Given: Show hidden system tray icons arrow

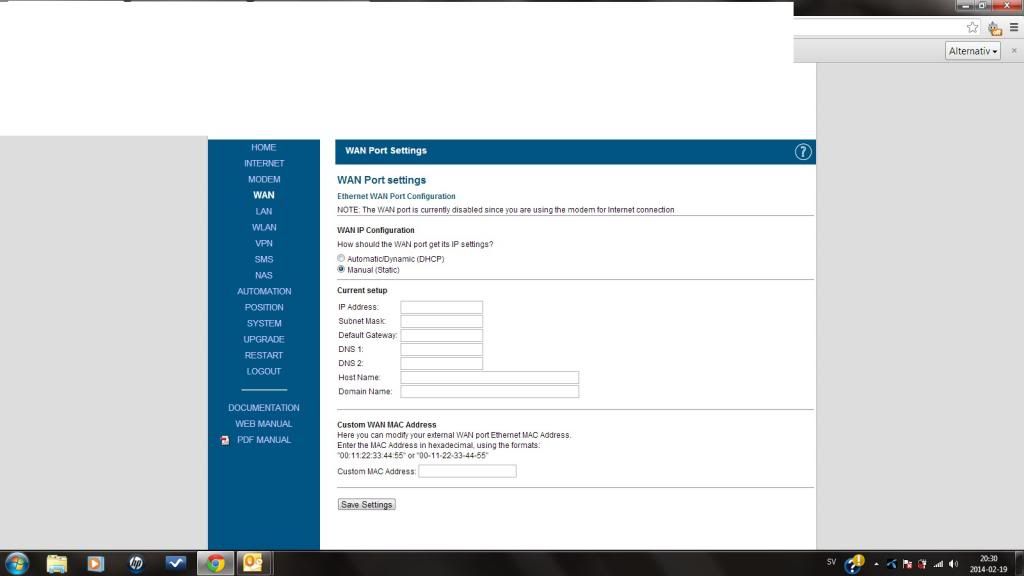Looking at the screenshot, I should coord(876,564).
